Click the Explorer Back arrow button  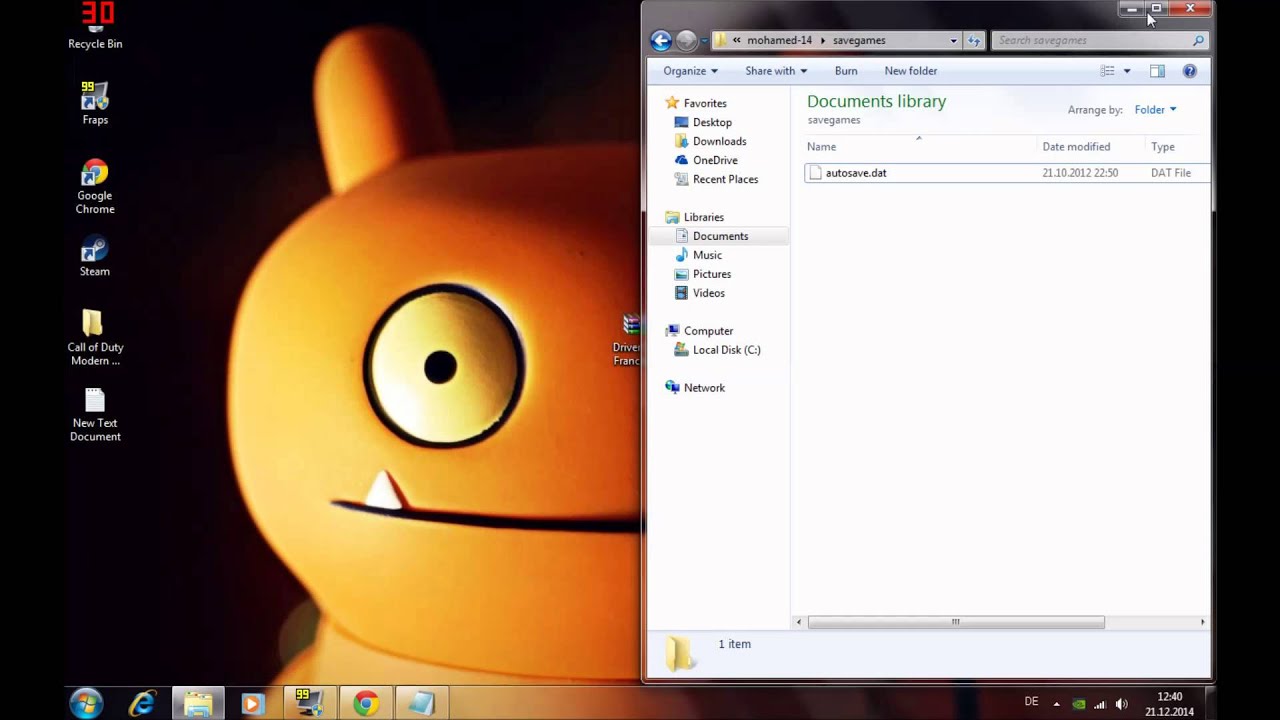pyautogui.click(x=661, y=40)
